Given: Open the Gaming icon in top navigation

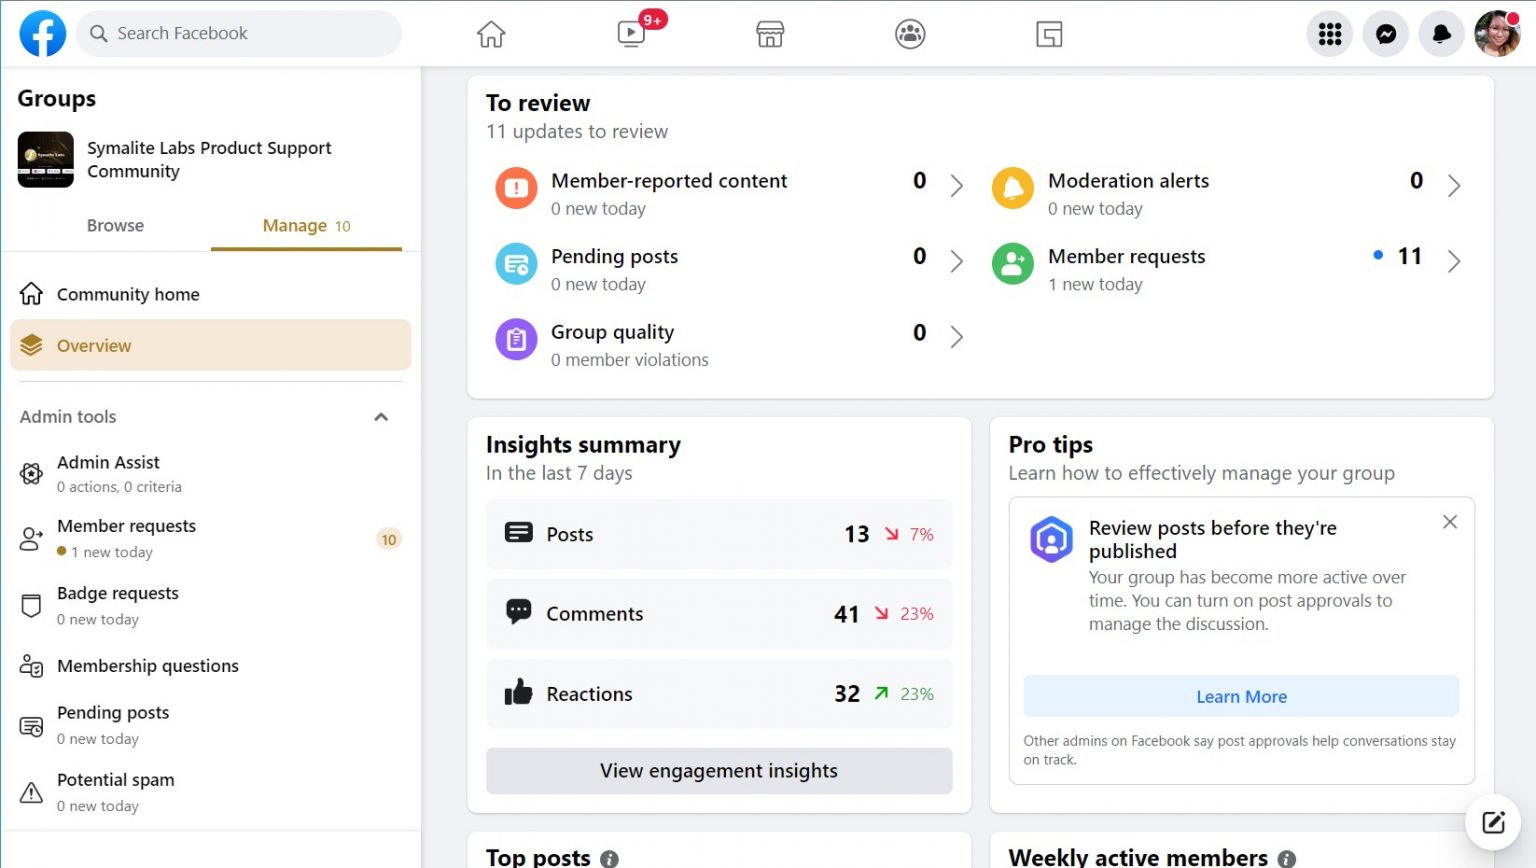Looking at the screenshot, I should pyautogui.click(x=1049, y=33).
